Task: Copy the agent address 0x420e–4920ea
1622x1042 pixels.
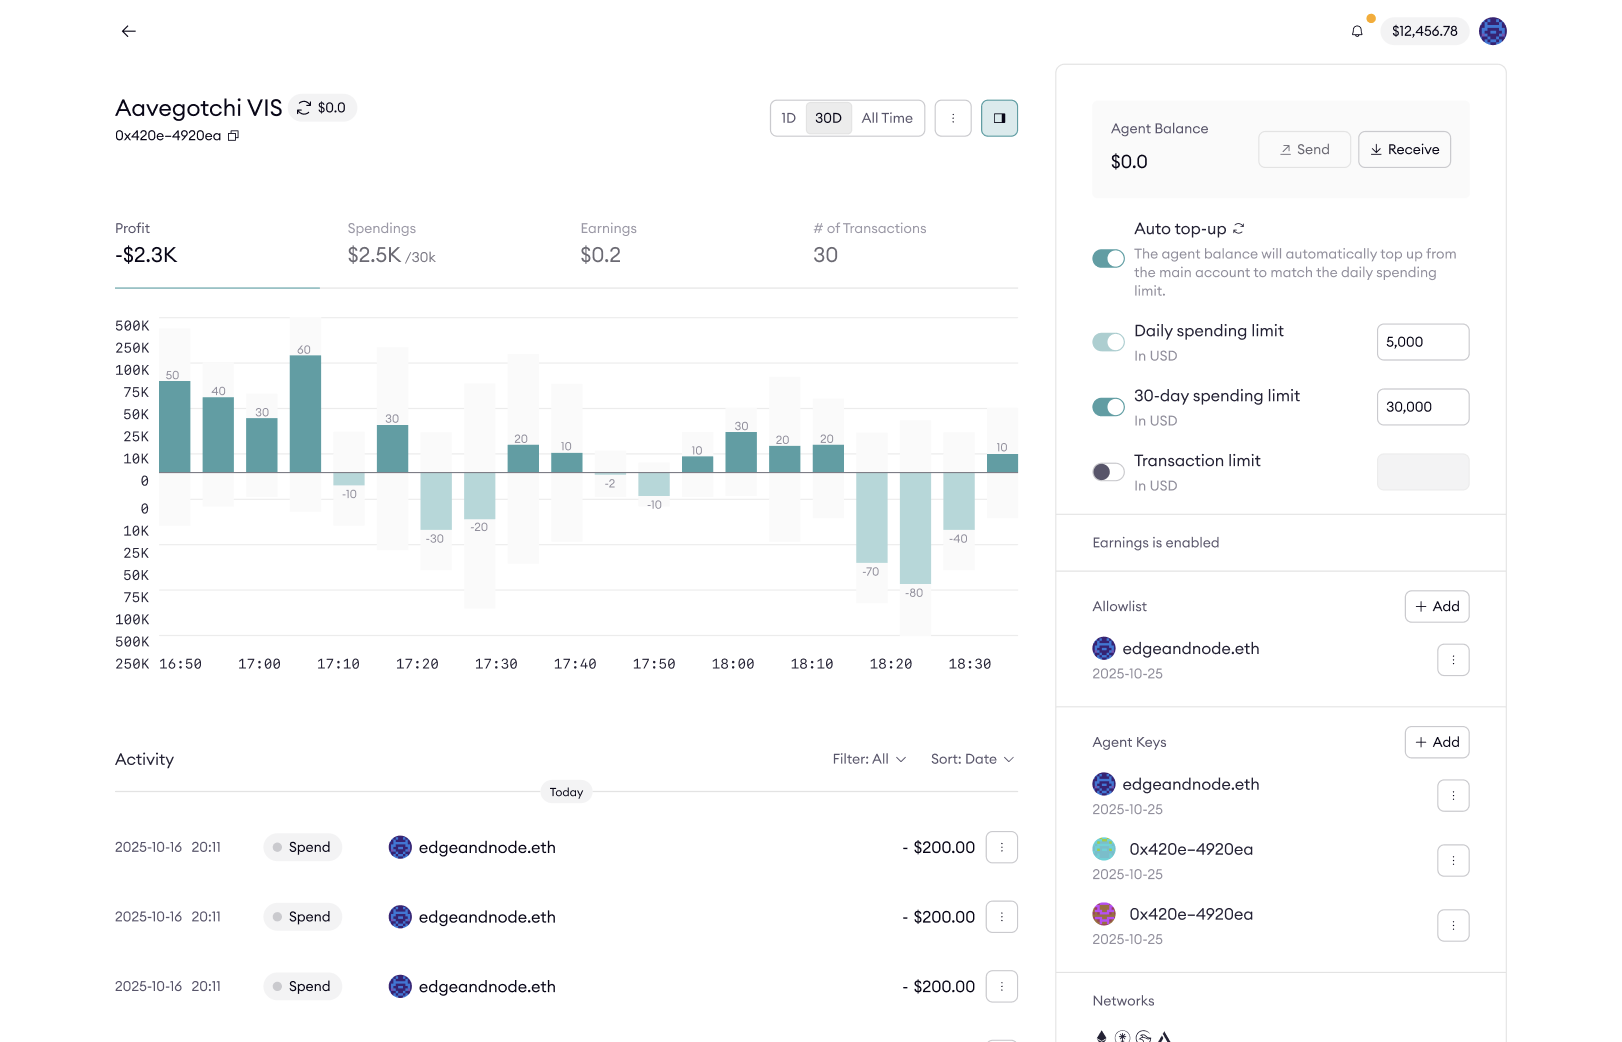Action: click(233, 136)
